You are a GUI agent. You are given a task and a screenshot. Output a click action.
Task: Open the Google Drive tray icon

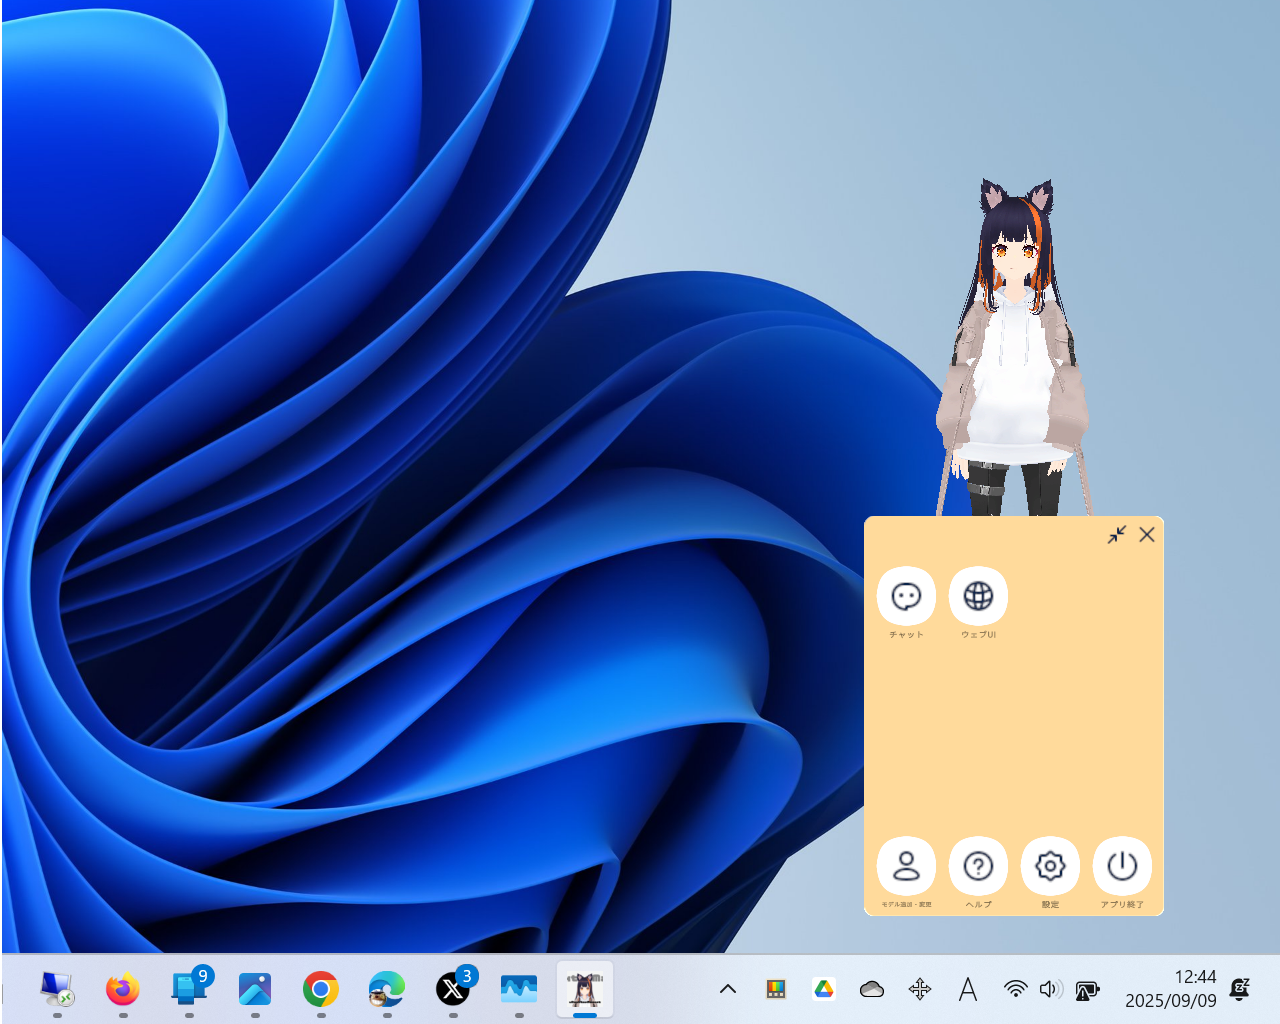click(824, 989)
